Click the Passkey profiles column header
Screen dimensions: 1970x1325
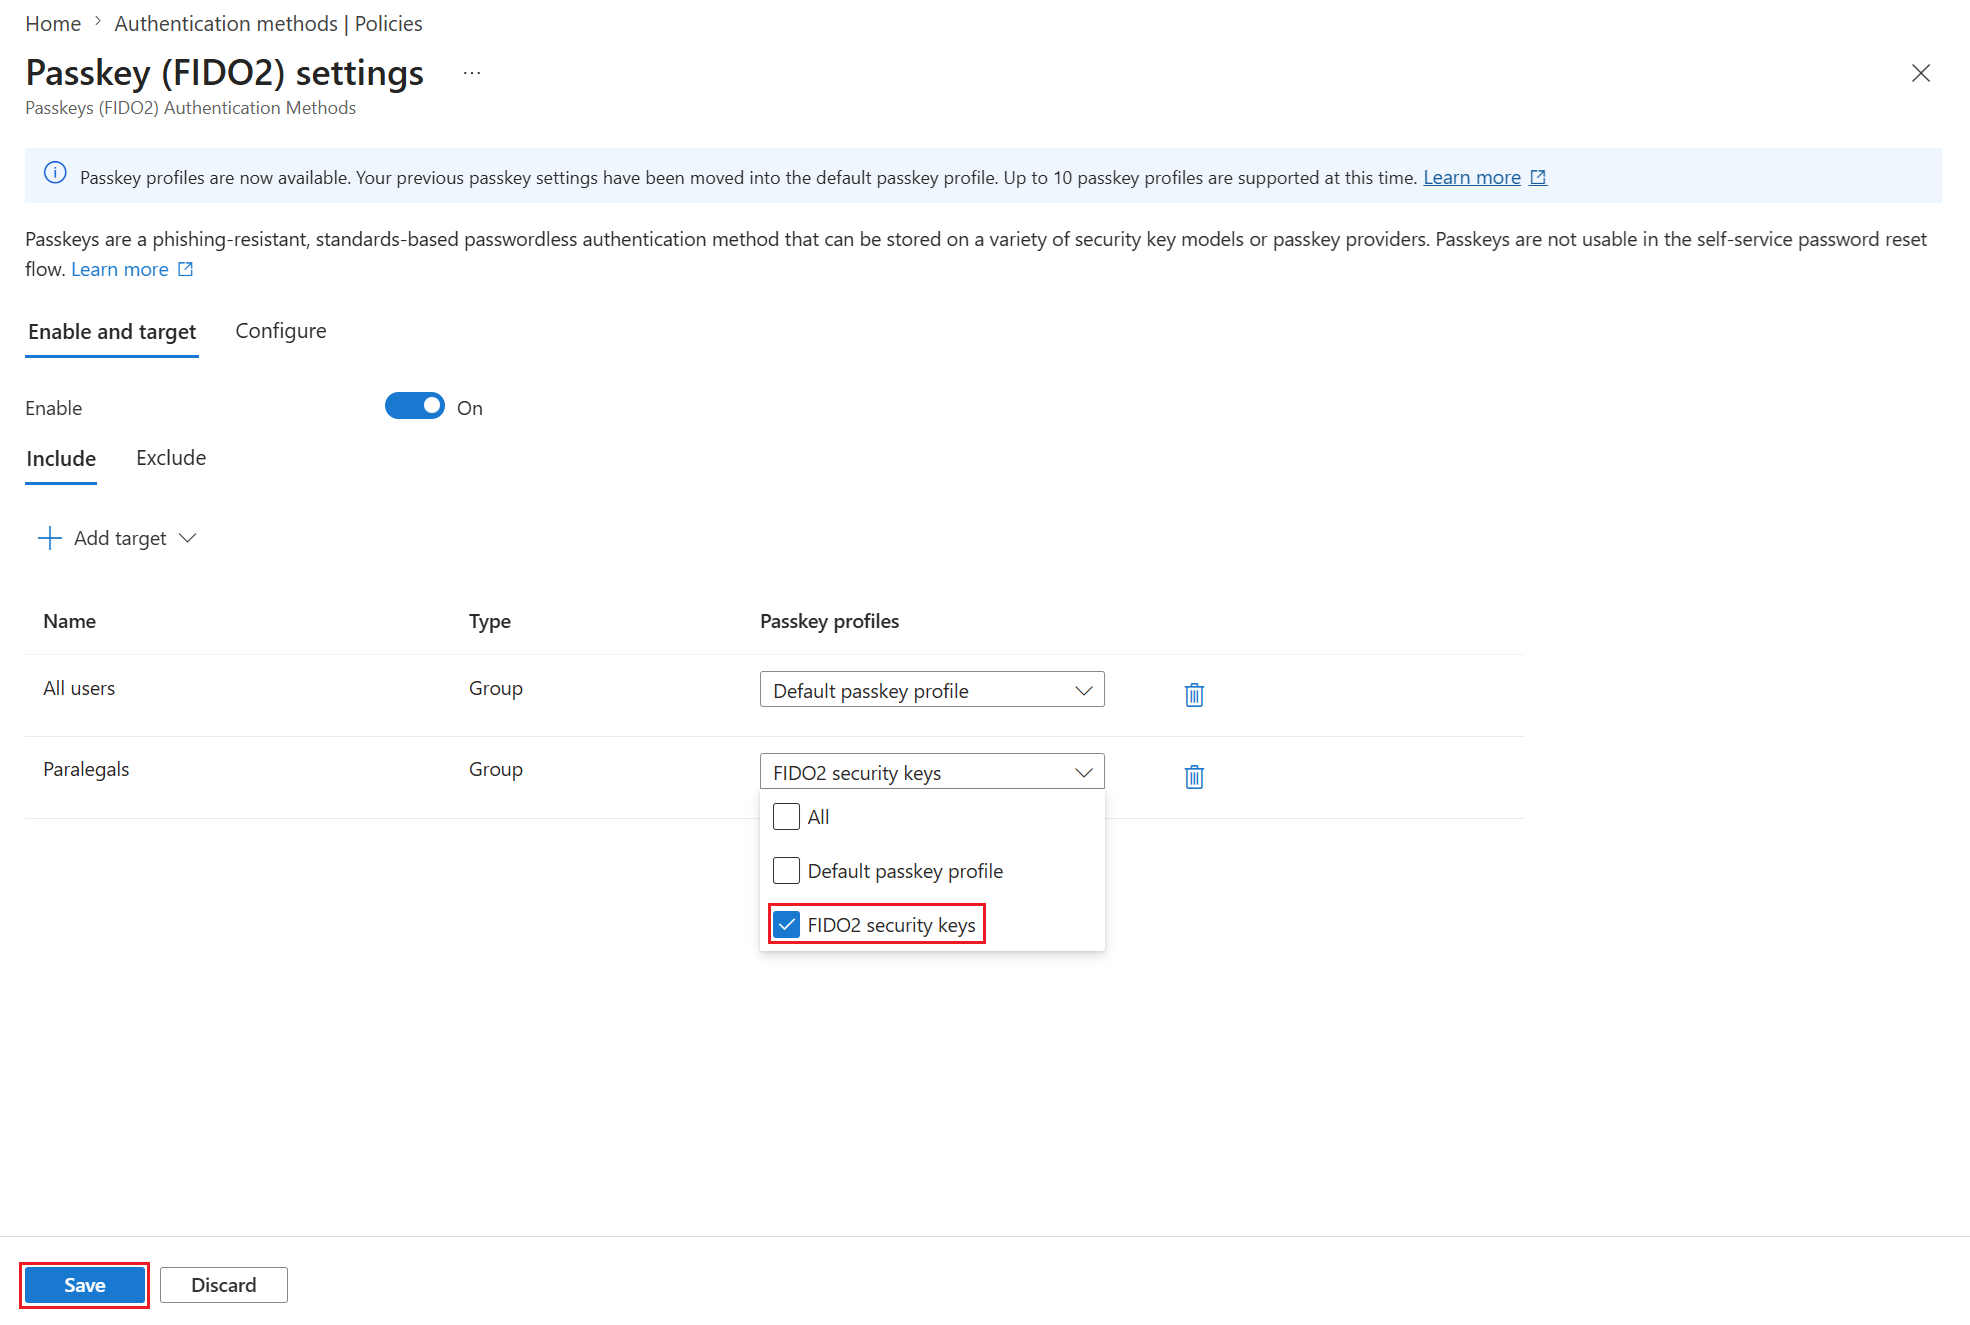point(830,621)
